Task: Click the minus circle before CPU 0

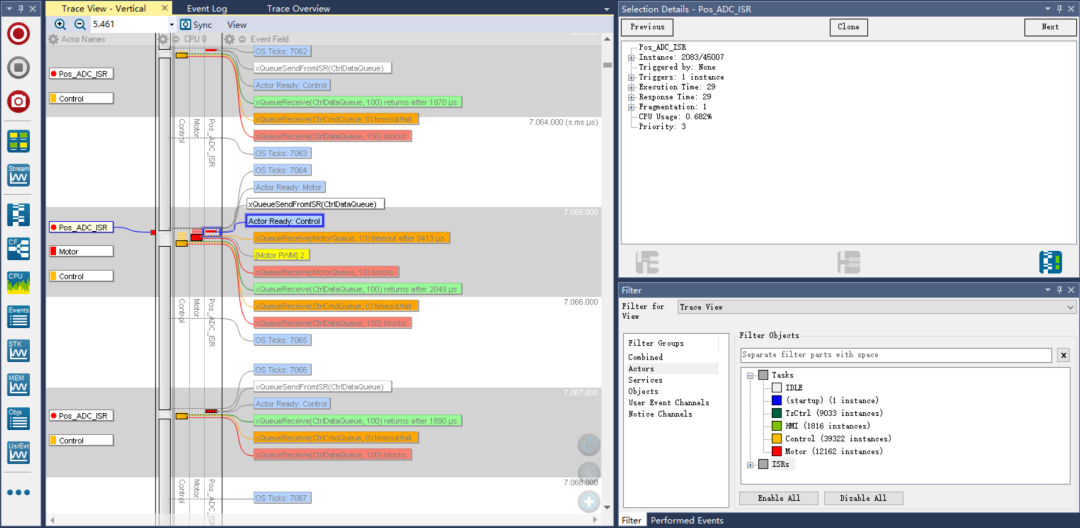Action: coord(176,39)
